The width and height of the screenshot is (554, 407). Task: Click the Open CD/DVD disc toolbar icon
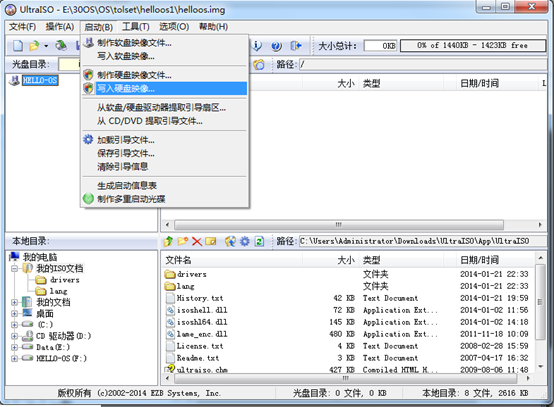[61, 46]
